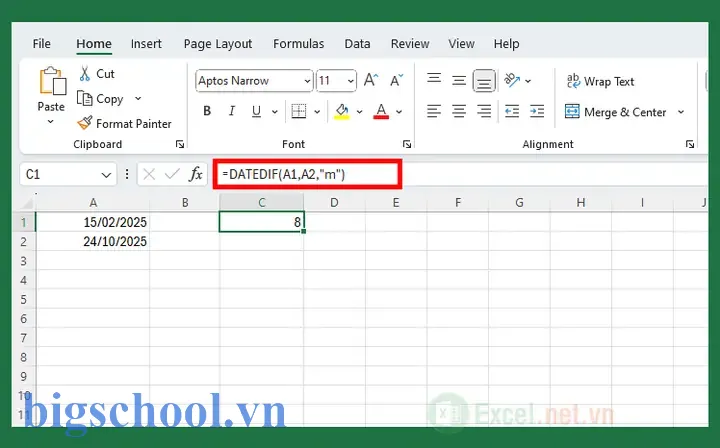Click the Paste clipboard icon
The height and width of the screenshot is (448, 720).
tap(52, 82)
